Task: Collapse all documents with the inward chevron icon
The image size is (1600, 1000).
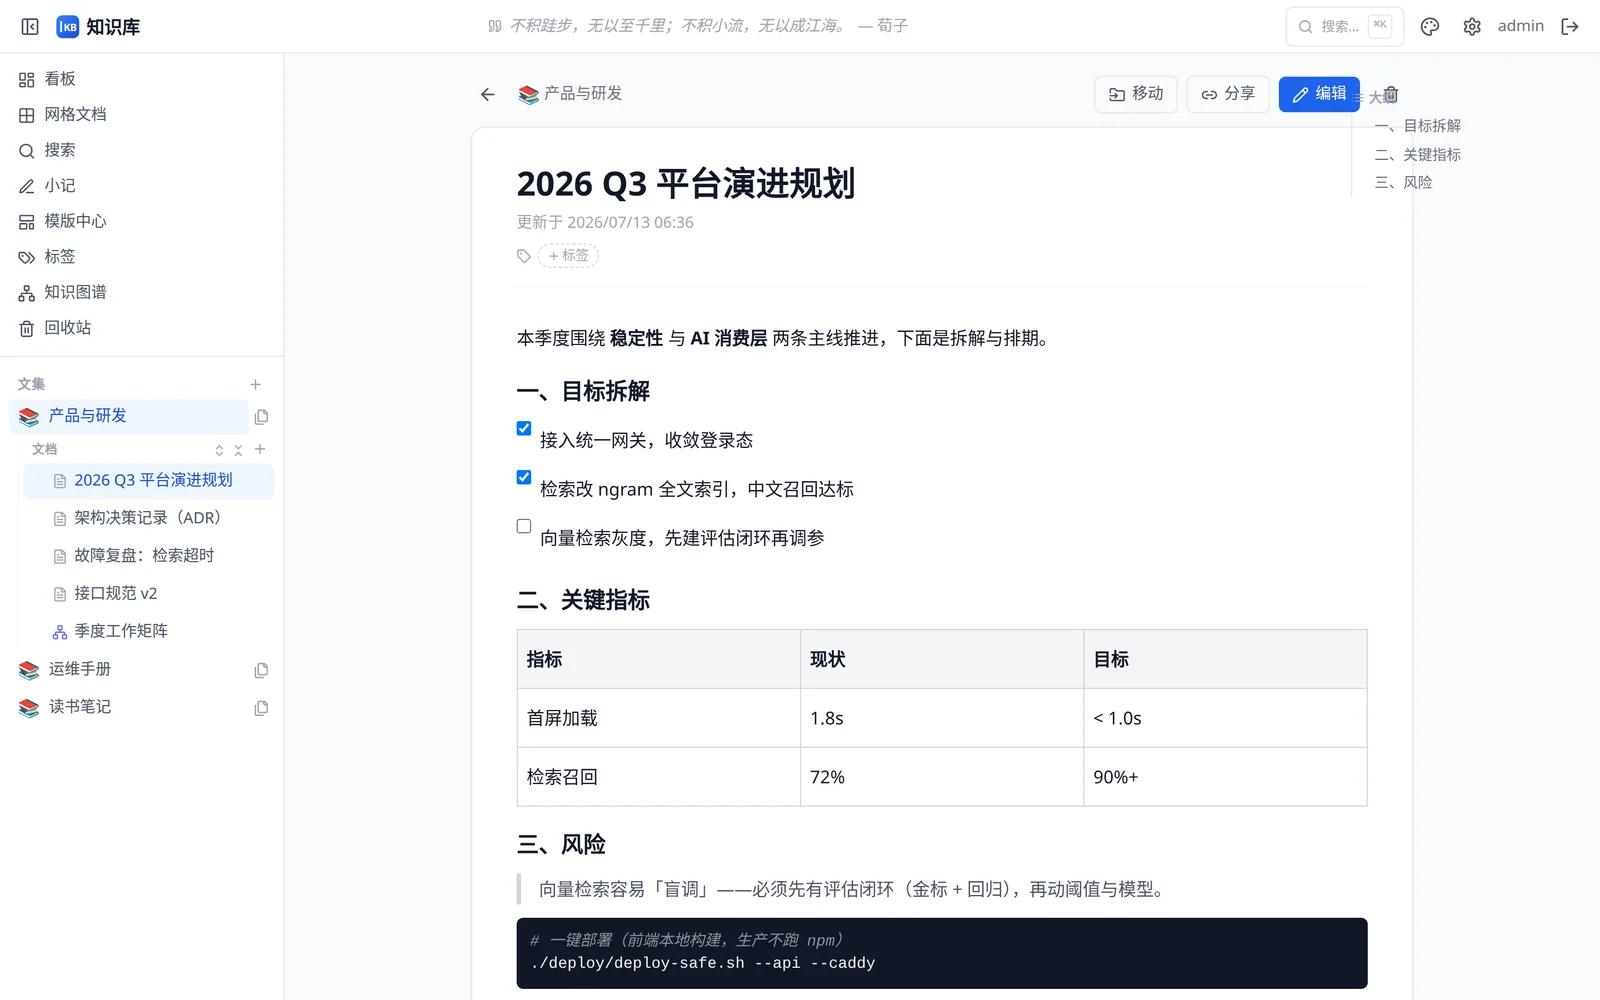Action: (238, 450)
